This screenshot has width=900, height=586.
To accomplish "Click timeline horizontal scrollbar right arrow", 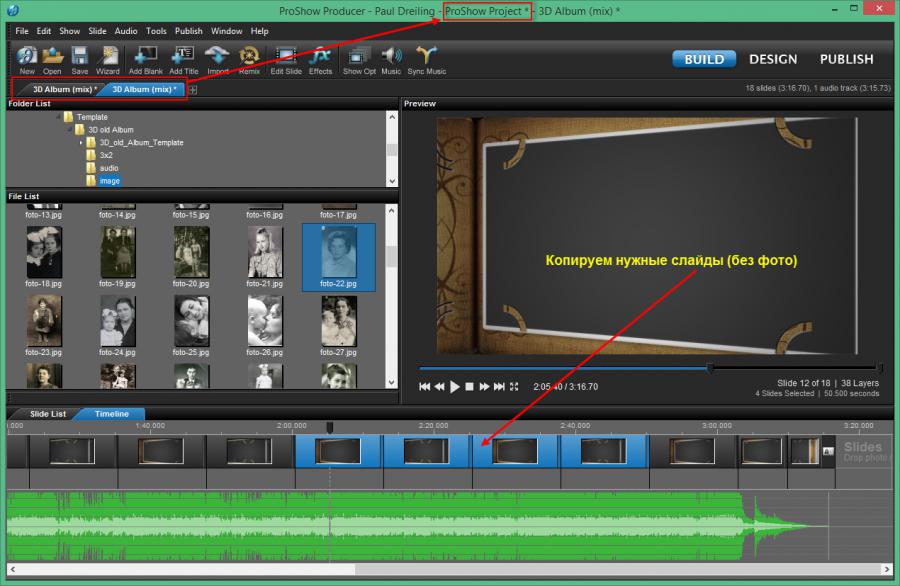I will 887,569.
